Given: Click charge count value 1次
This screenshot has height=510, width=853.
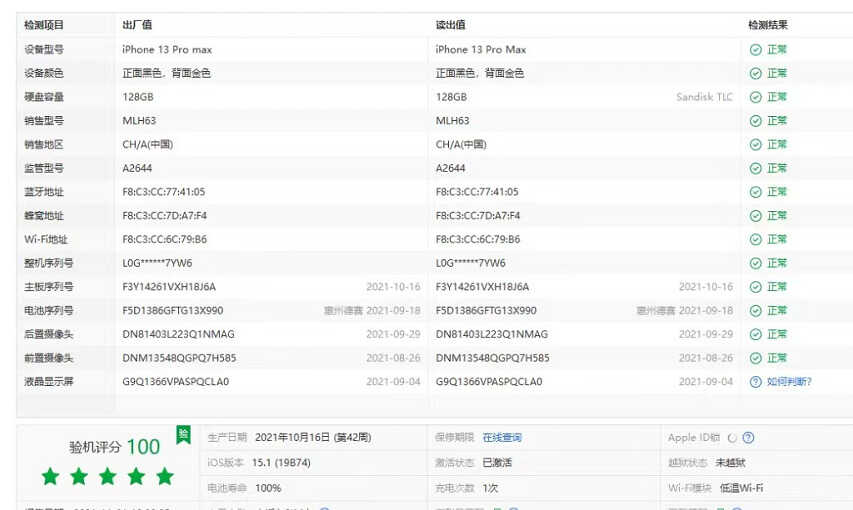Looking at the screenshot, I should click(490, 488).
